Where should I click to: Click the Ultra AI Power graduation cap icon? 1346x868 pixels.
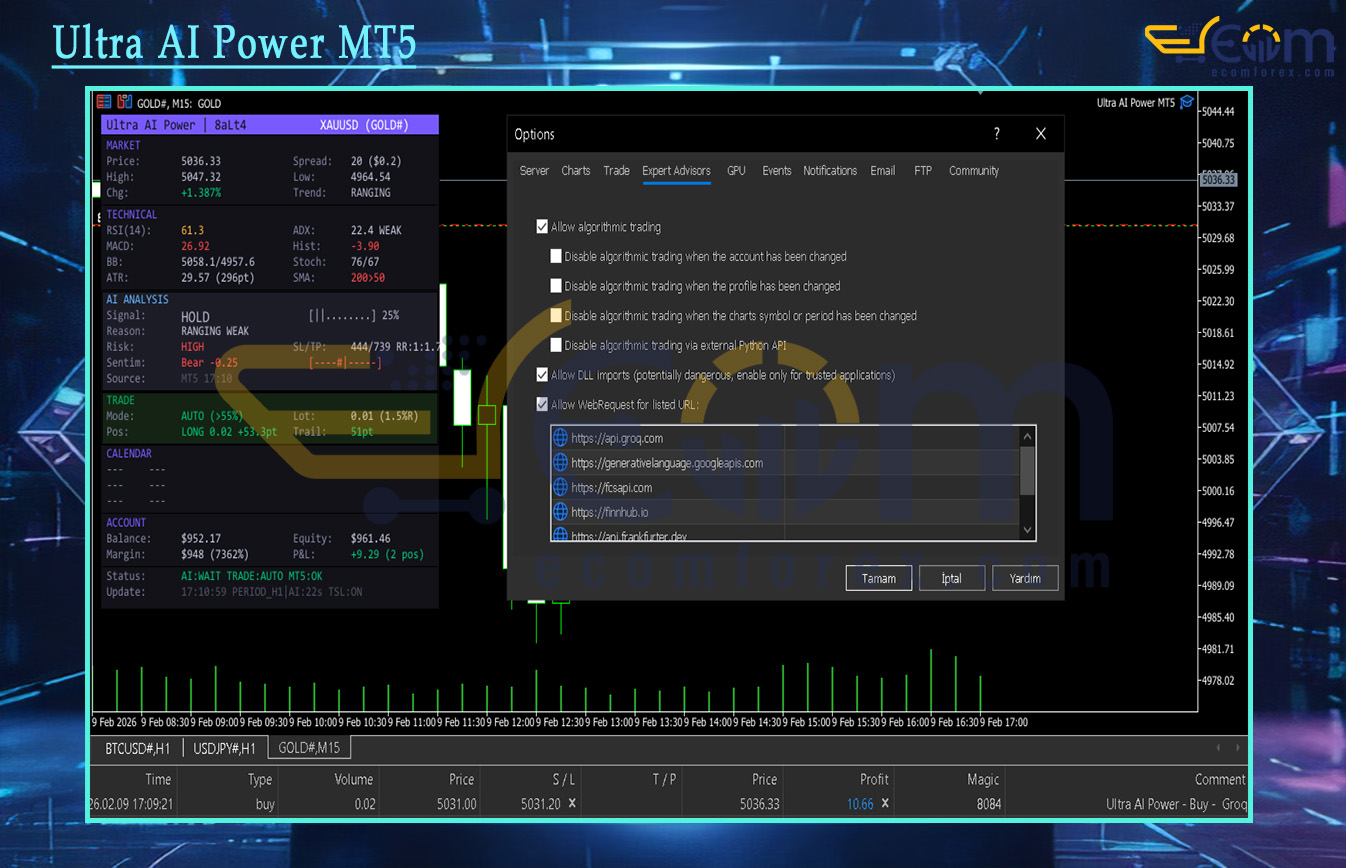pyautogui.click(x=1186, y=102)
